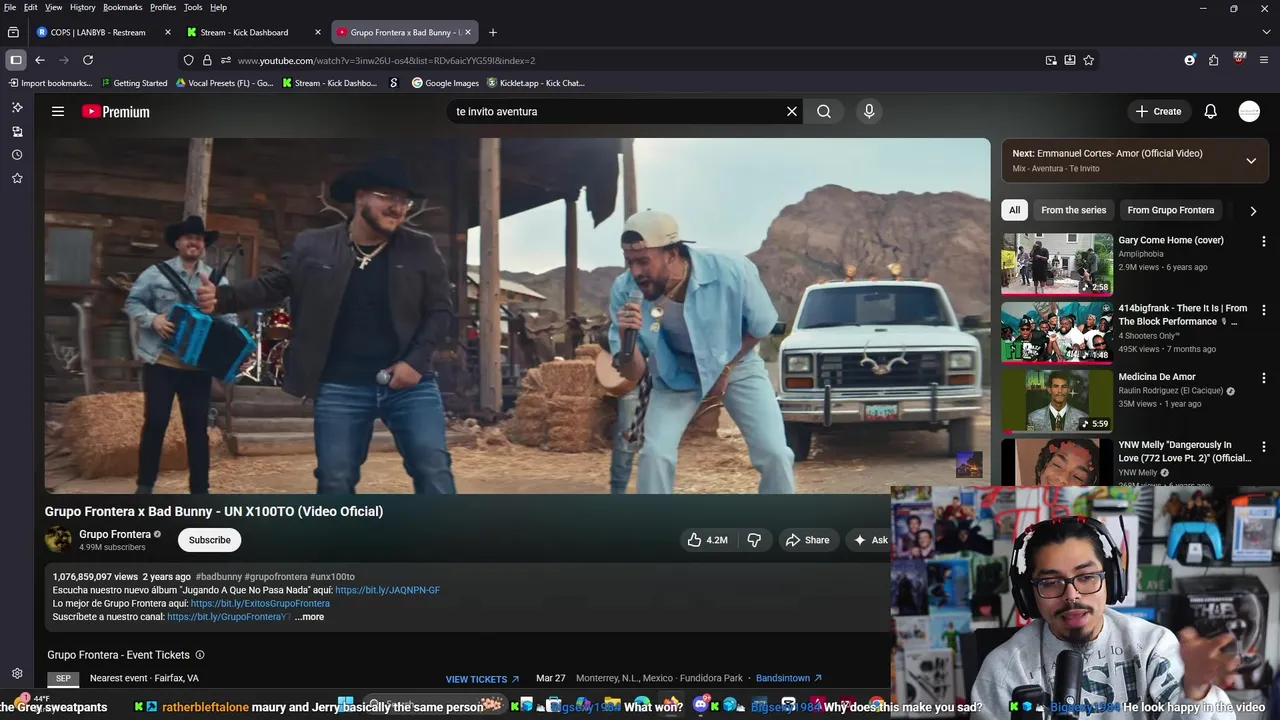Image resolution: width=1280 pixels, height=720 pixels.
Task: Open sidebar history clock icon
Action: (x=17, y=155)
